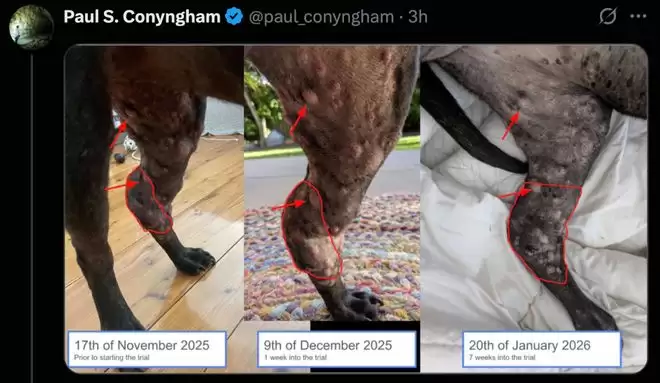The height and width of the screenshot is (383, 660).
Task: Open the 17th of November photo
Action: [x=154, y=208]
